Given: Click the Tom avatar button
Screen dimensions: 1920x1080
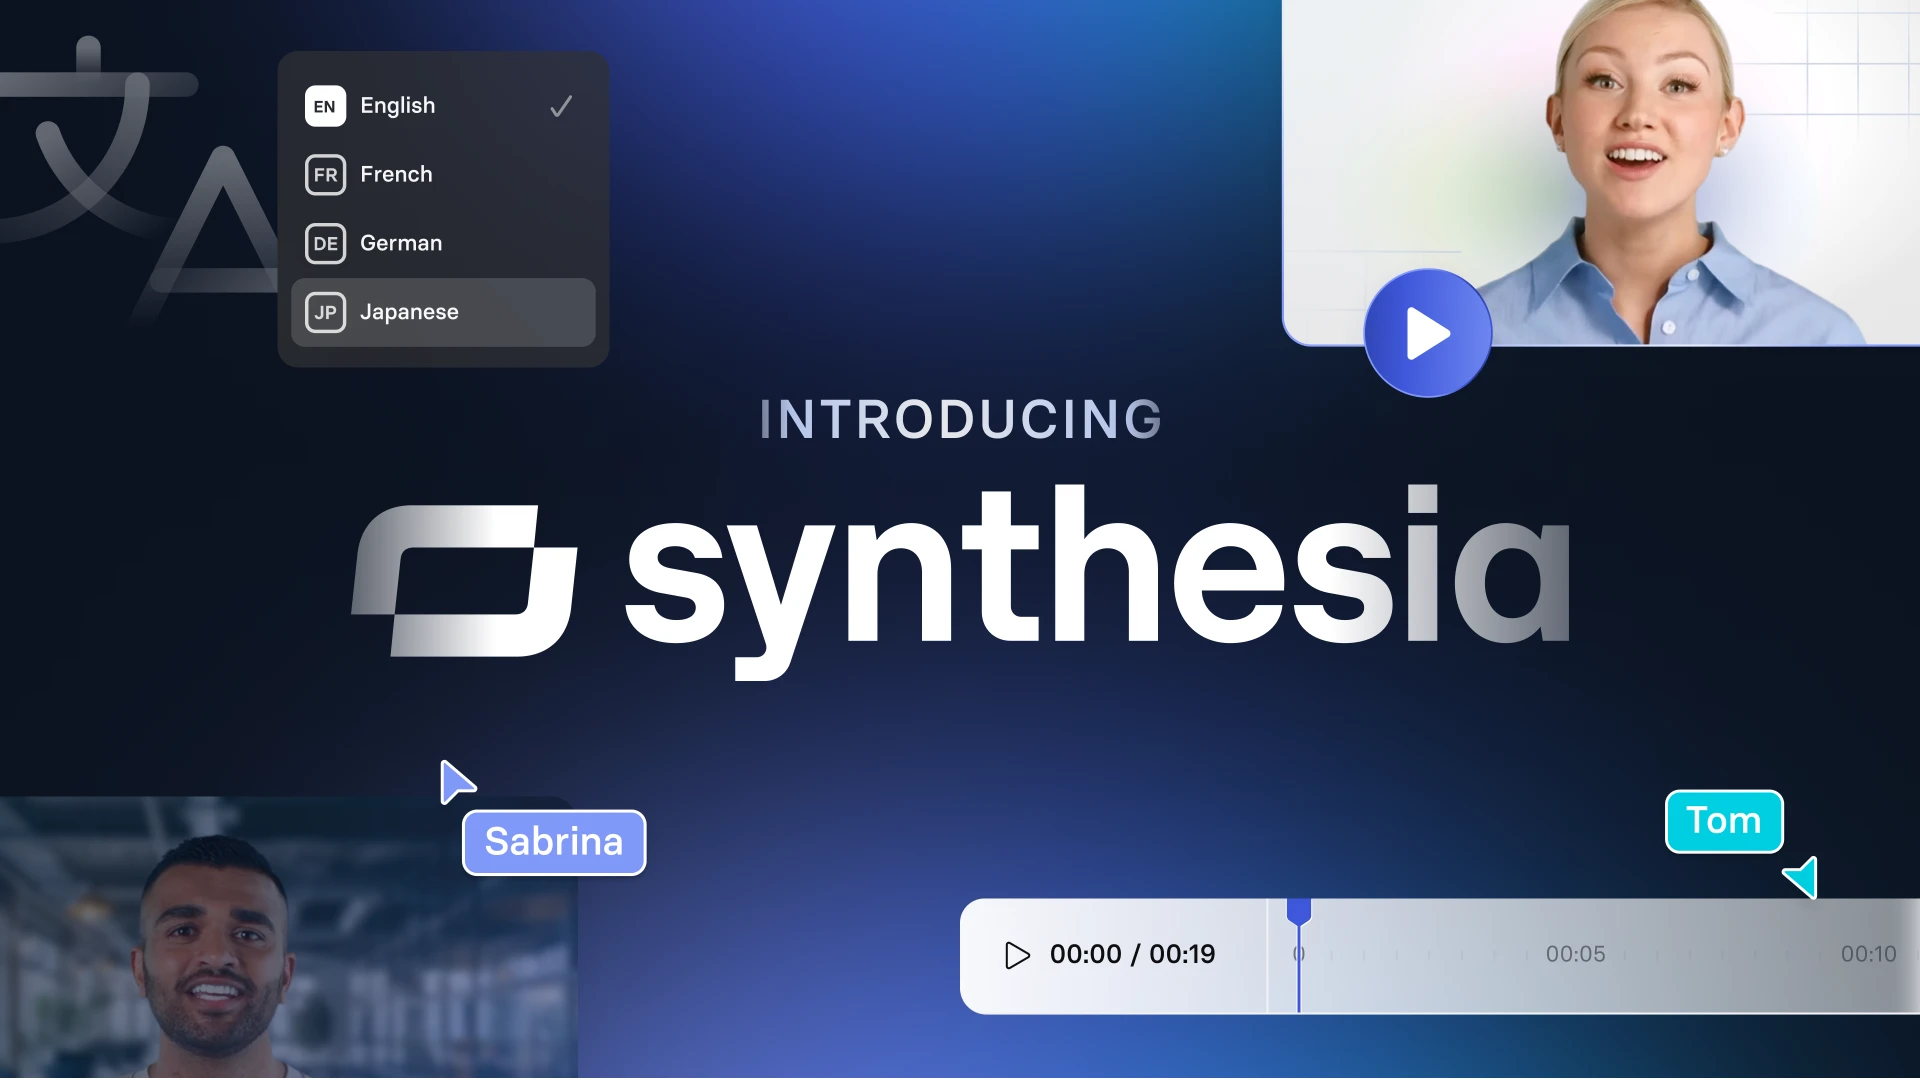Looking at the screenshot, I should 1724,820.
